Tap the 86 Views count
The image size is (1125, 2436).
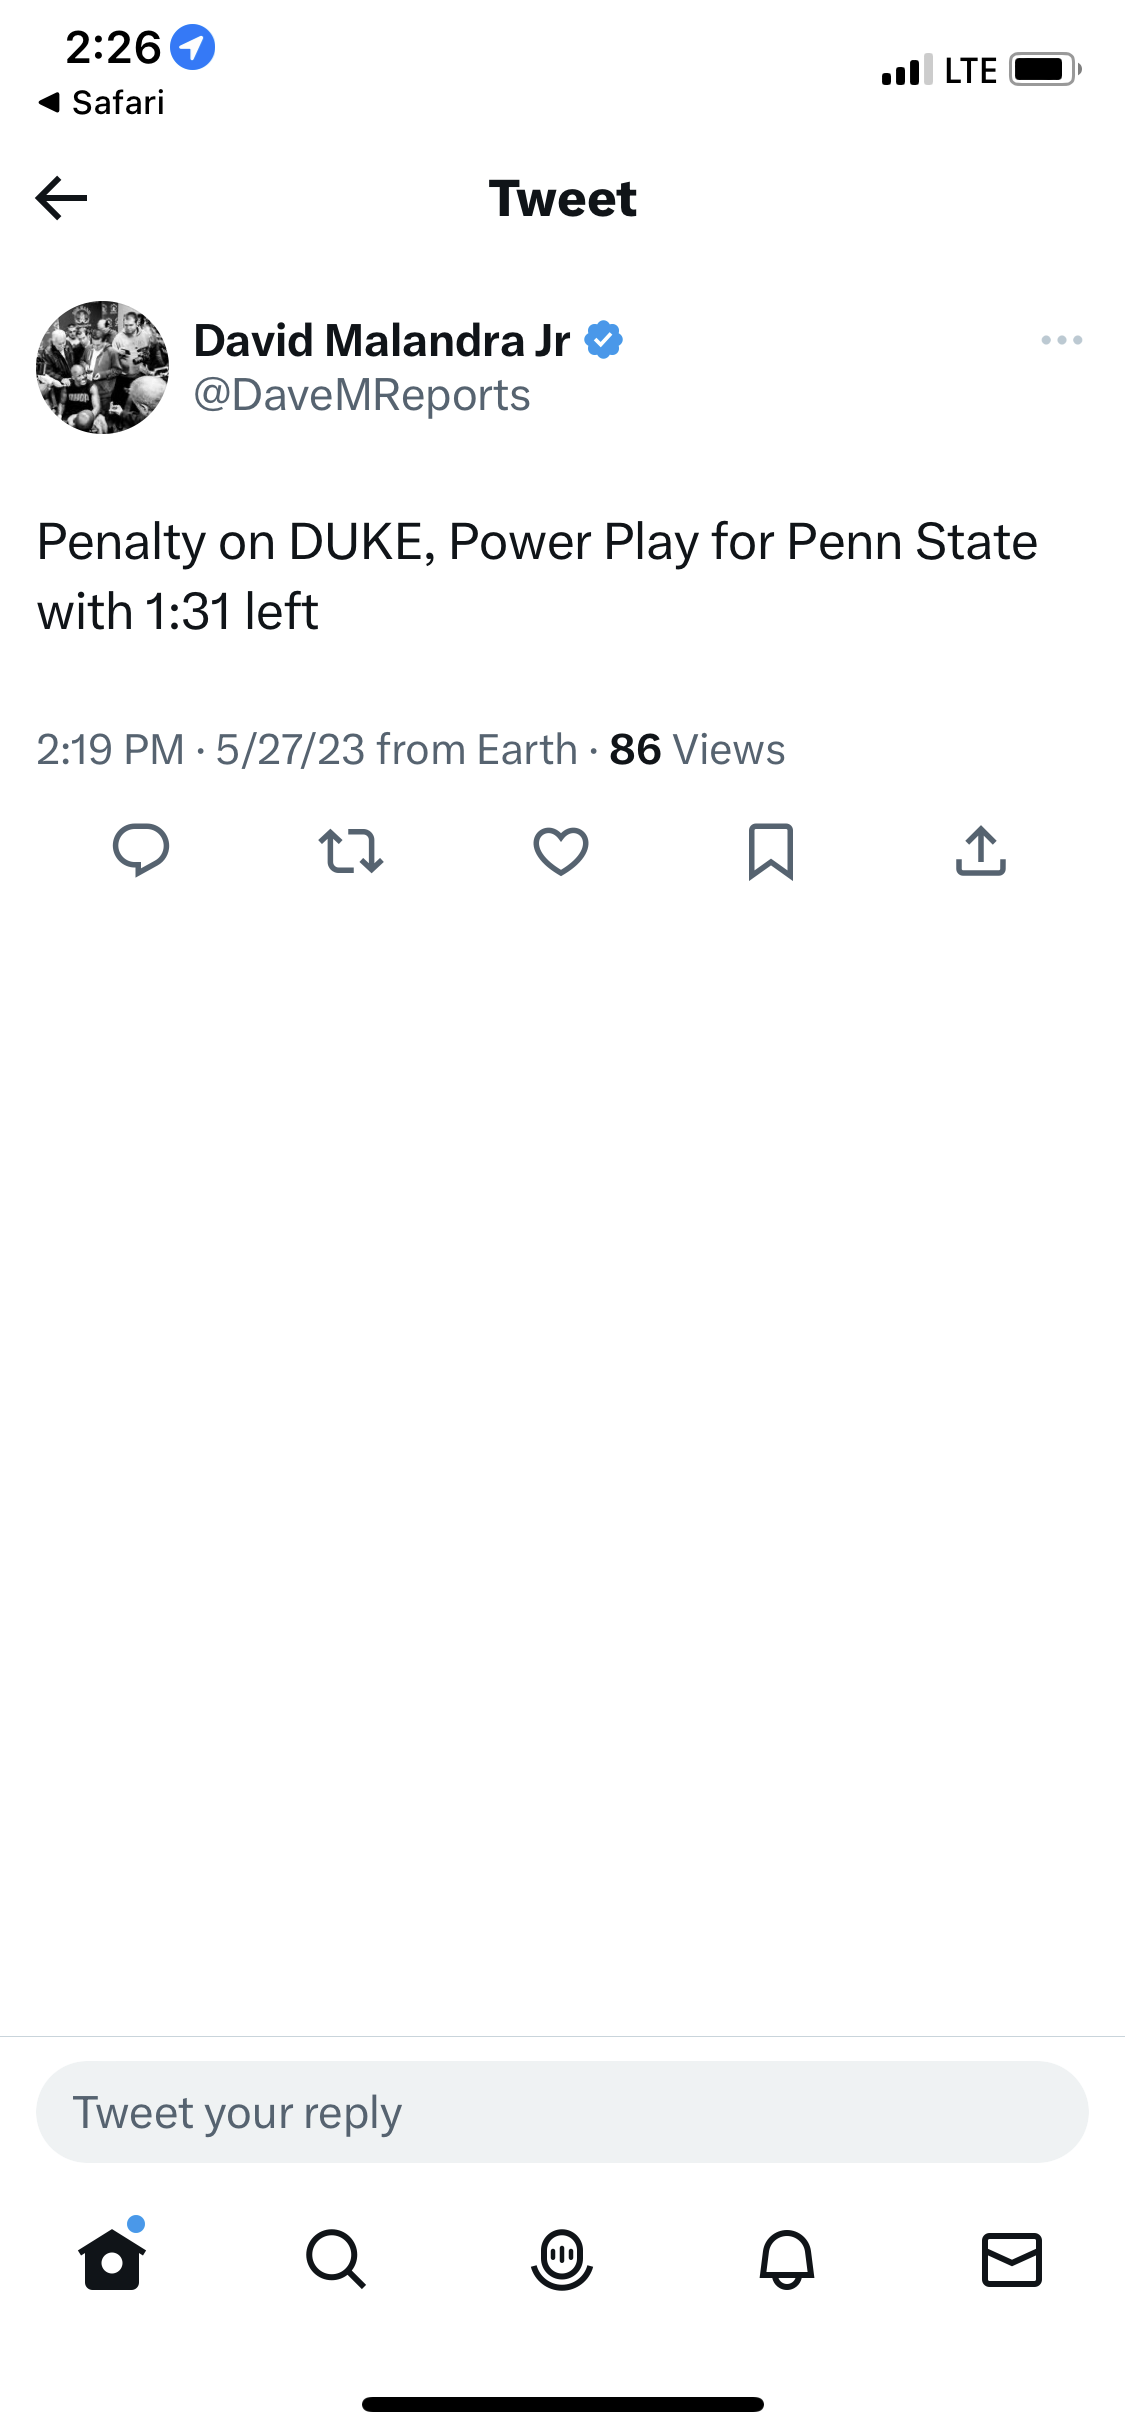(697, 750)
